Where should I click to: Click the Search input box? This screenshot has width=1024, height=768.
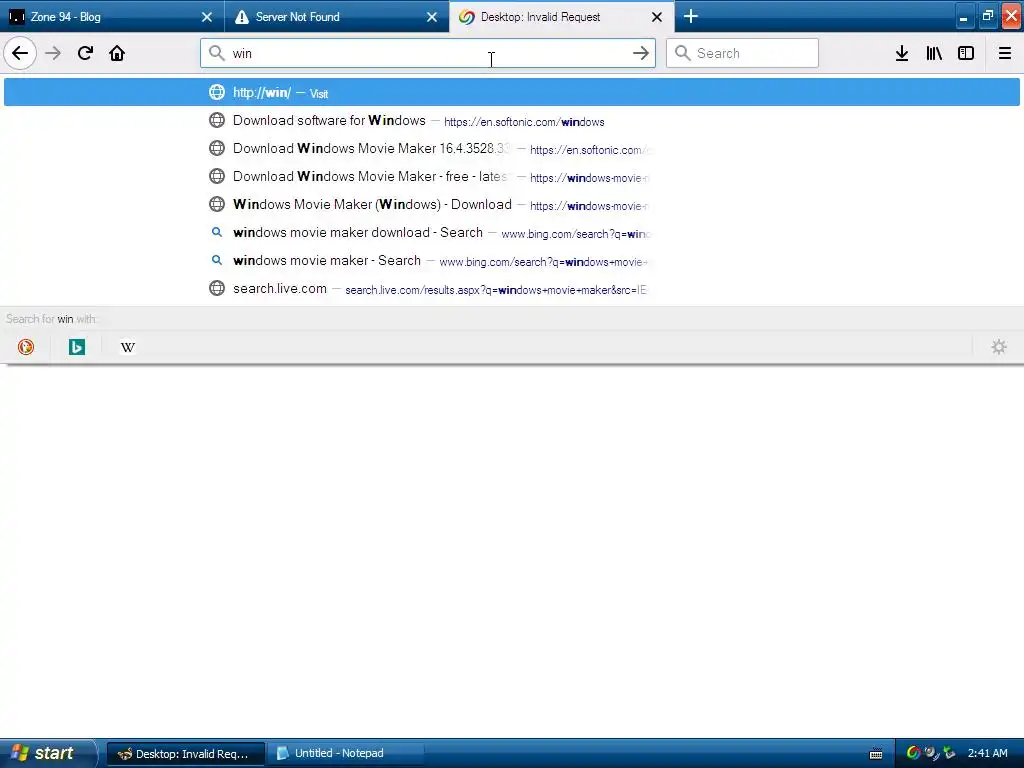(742, 54)
